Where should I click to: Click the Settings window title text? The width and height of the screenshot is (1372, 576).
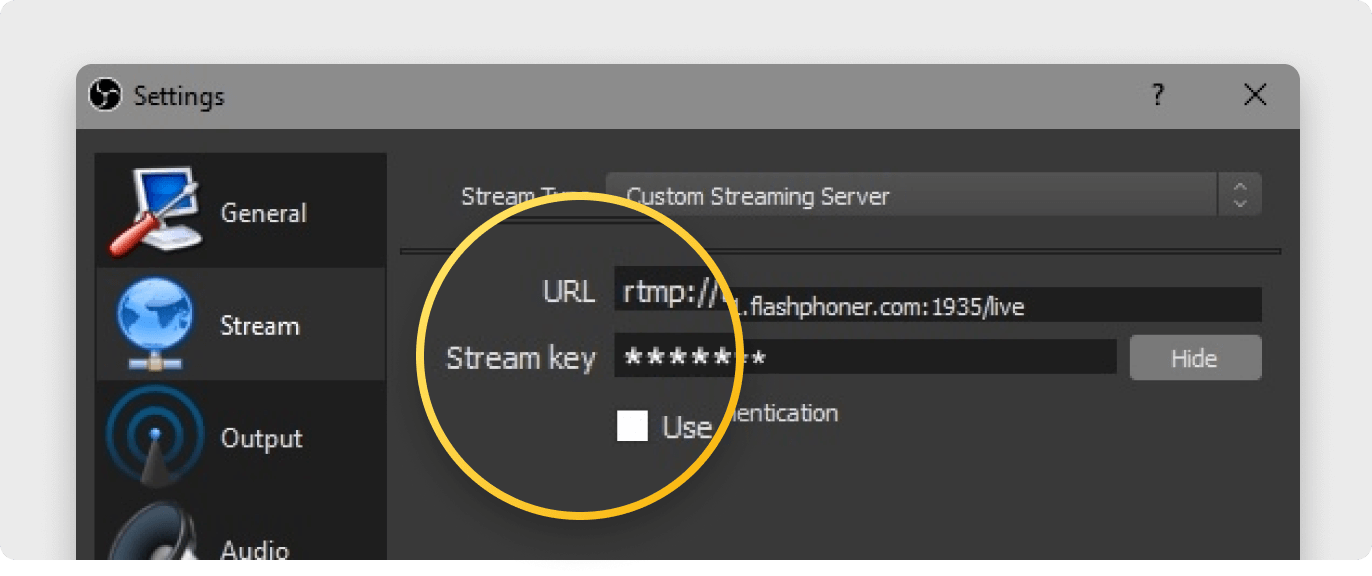[179, 97]
